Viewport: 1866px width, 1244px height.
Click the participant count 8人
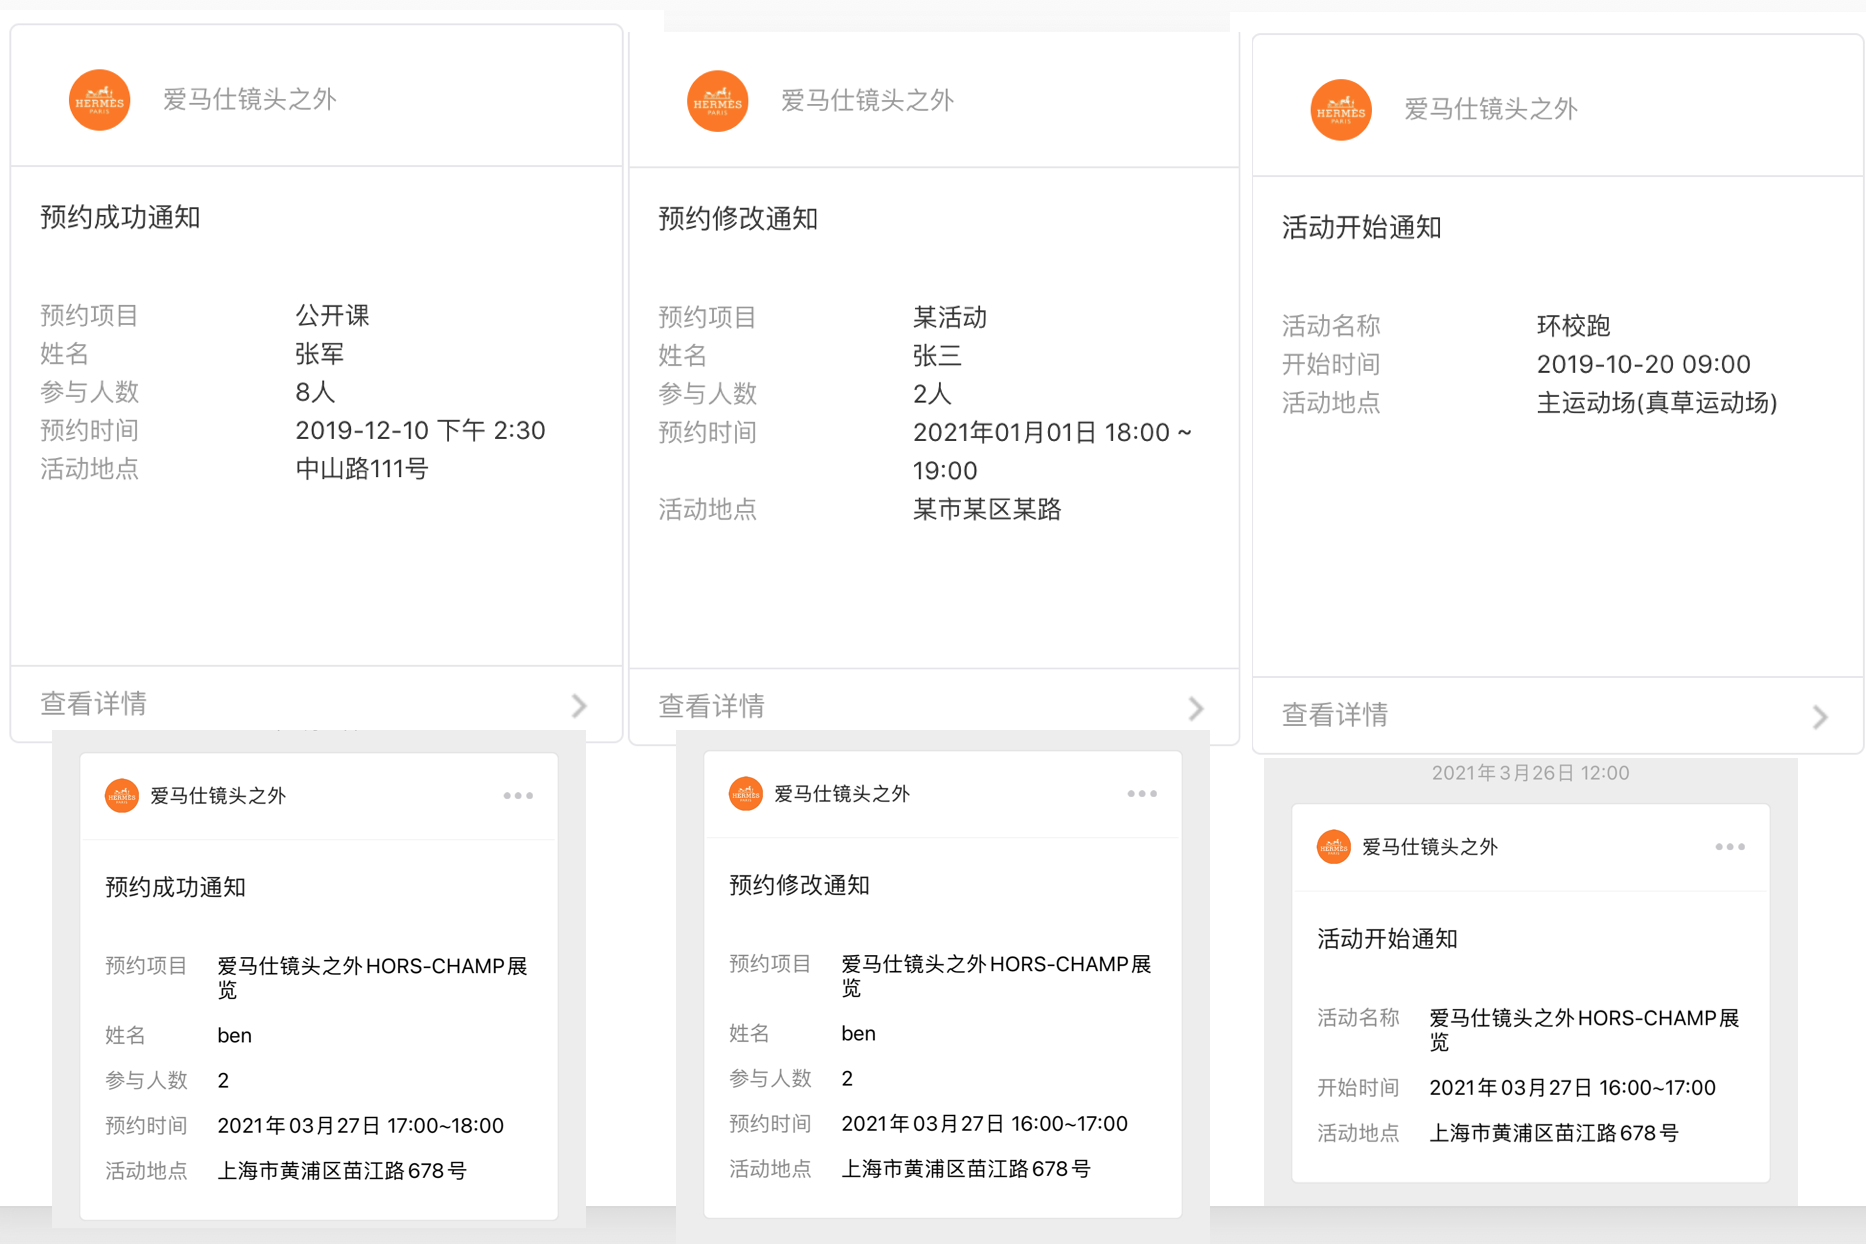(x=316, y=392)
